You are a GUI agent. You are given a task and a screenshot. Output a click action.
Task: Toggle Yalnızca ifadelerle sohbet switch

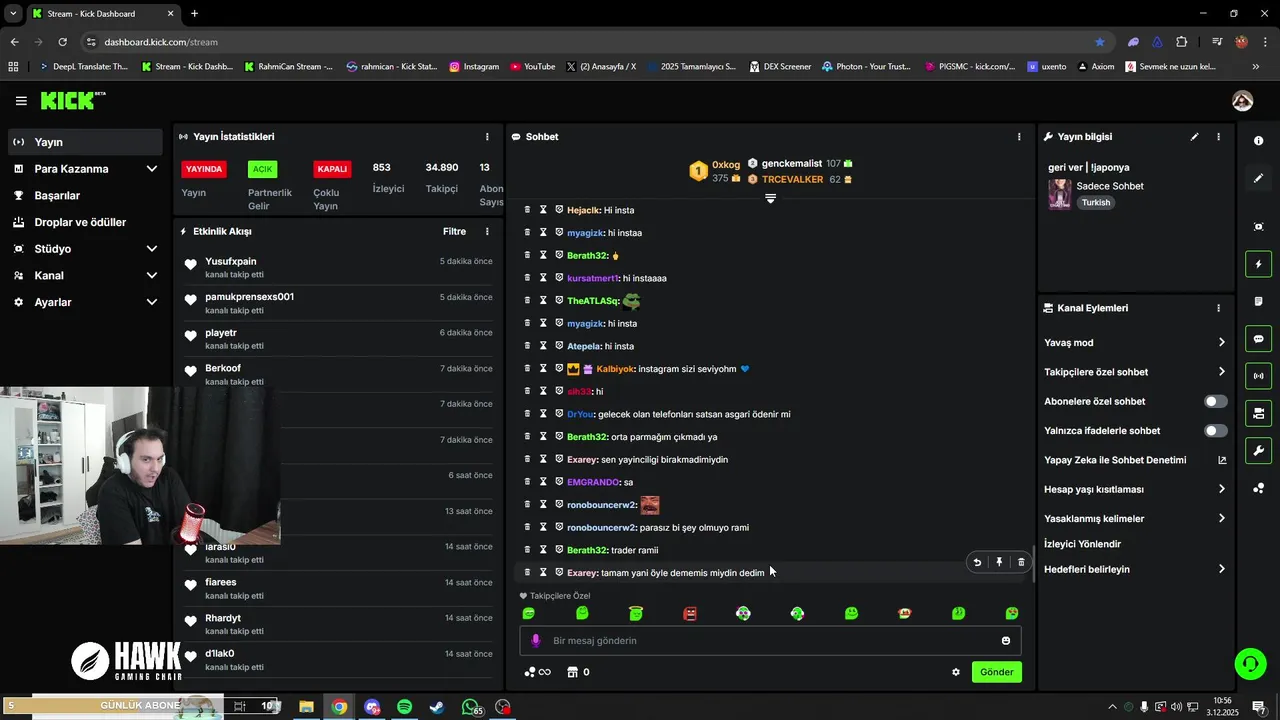click(x=1216, y=431)
